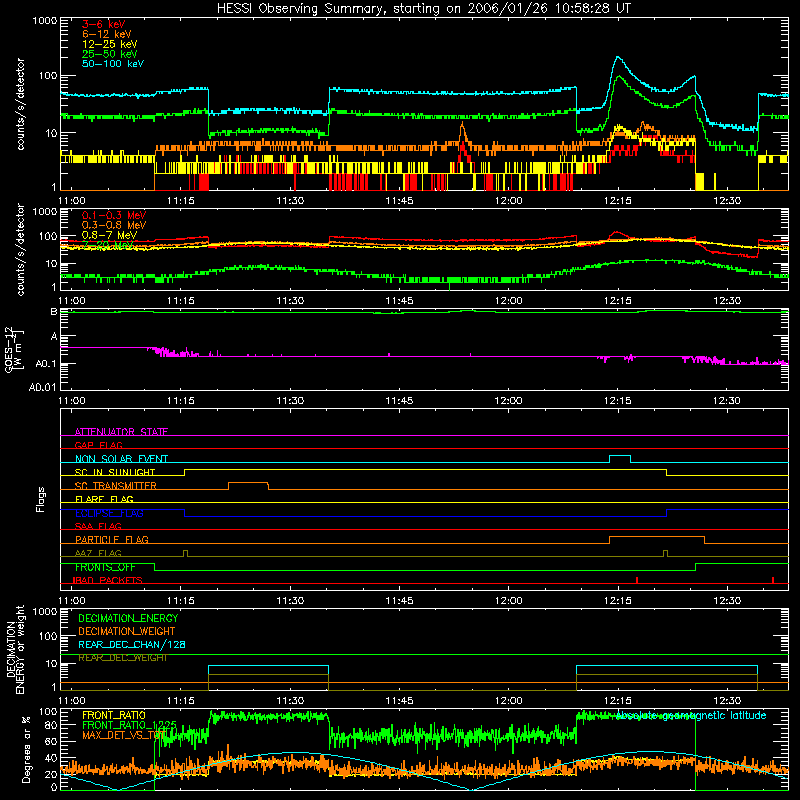Image resolution: width=800 pixels, height=800 pixels.
Task: Click the 'DECIMATION ENERGY or weight' axis label
Action: 15,649
